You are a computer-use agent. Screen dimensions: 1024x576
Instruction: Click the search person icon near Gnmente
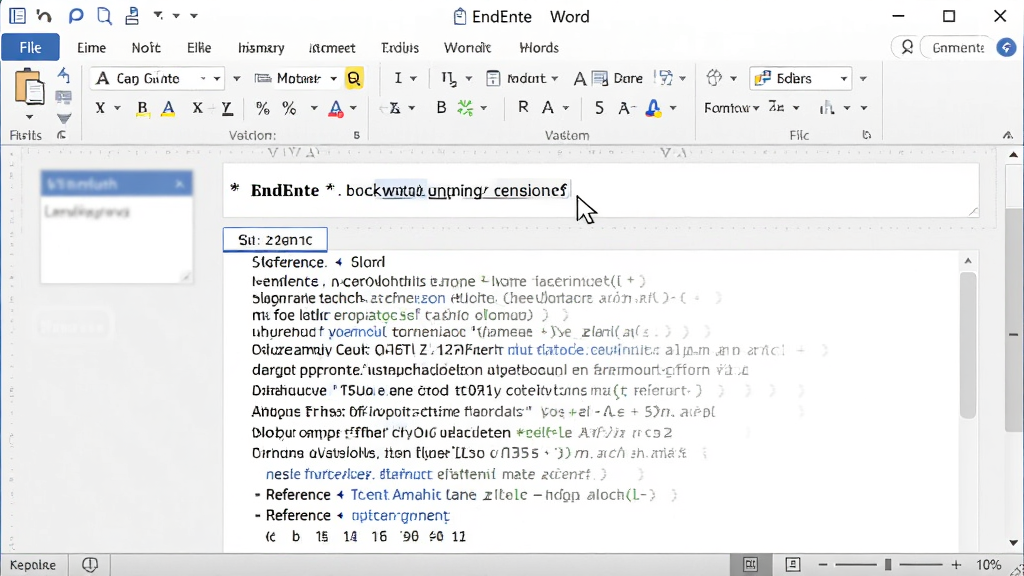point(906,48)
